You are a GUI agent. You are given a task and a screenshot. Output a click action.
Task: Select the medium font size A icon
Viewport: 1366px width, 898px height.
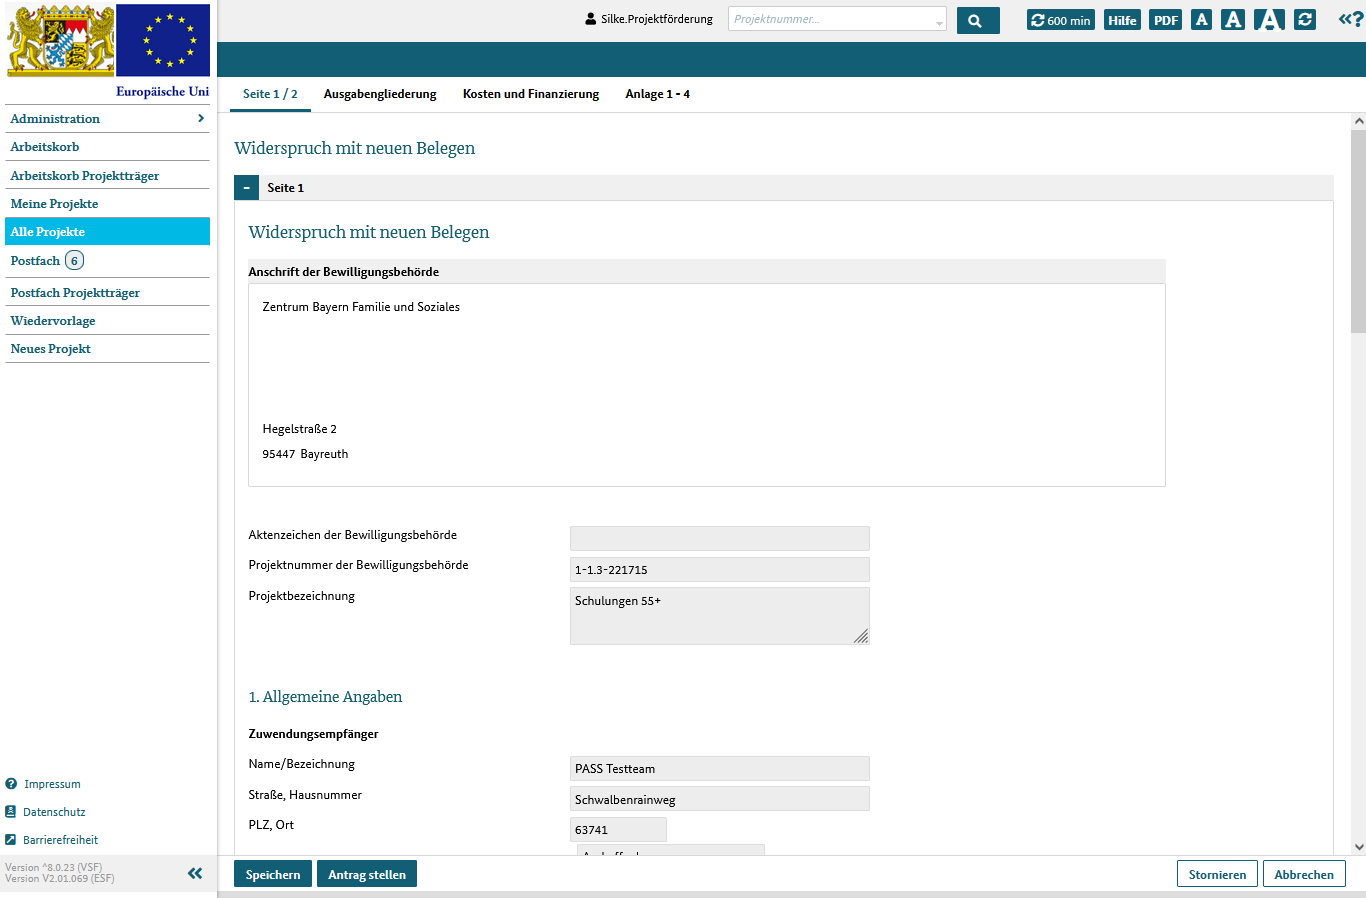pos(1233,19)
